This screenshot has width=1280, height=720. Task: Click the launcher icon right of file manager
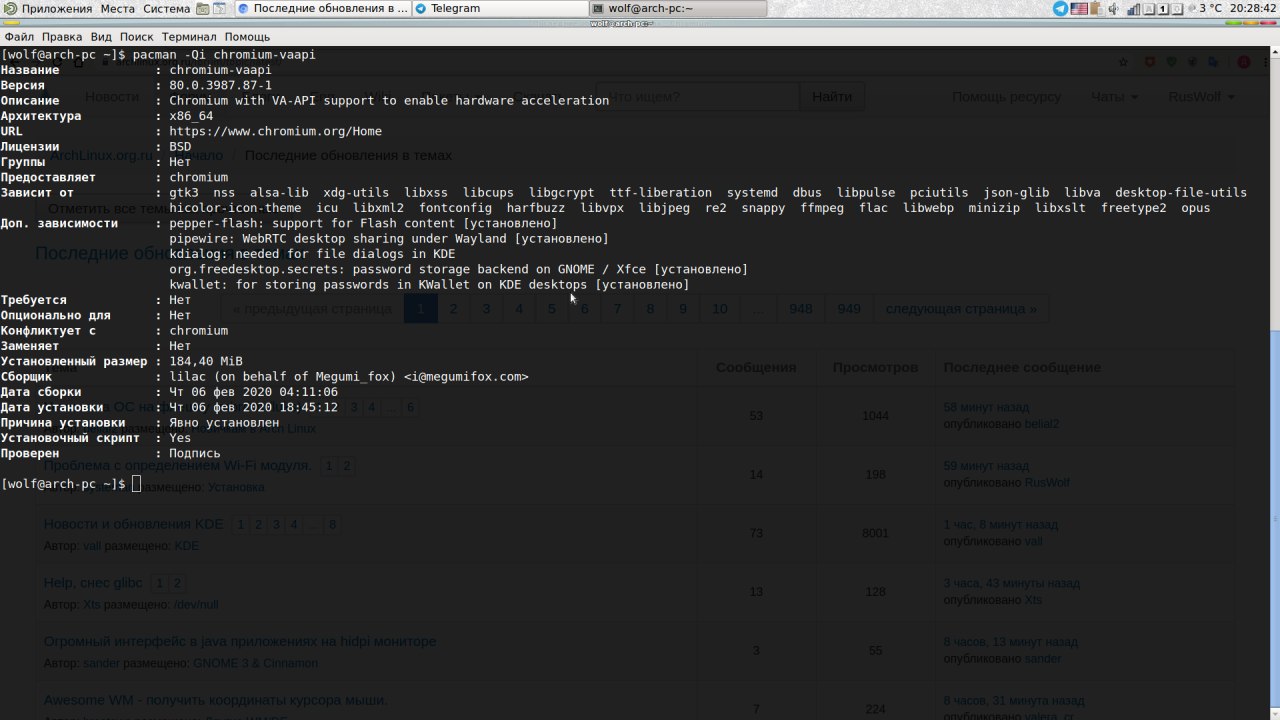220,8
